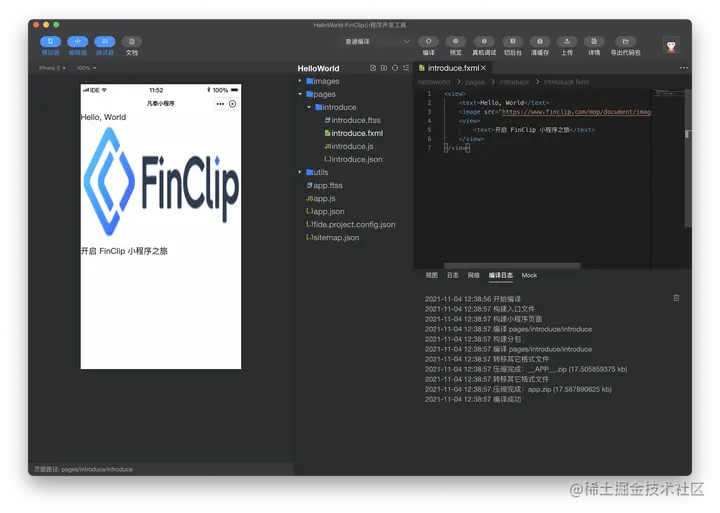Refresh the HelloWorld file explorer

(x=395, y=68)
